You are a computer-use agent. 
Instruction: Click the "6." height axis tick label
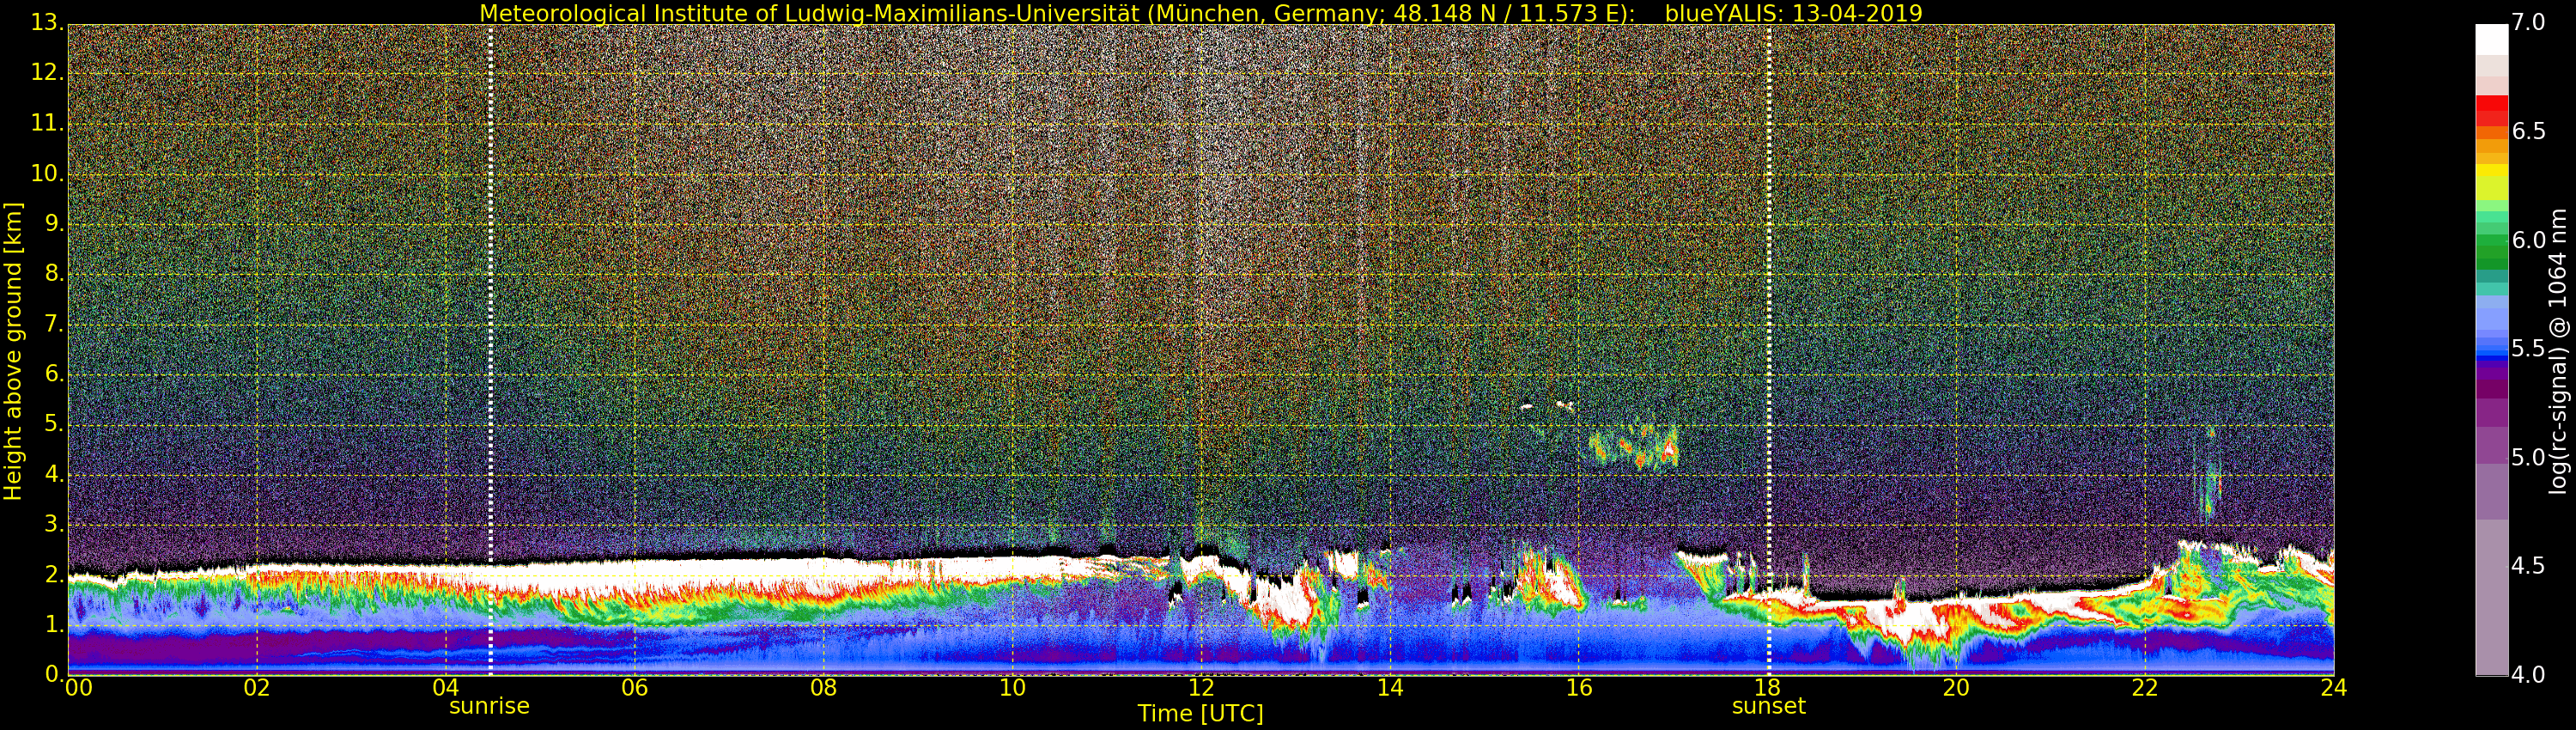54,373
